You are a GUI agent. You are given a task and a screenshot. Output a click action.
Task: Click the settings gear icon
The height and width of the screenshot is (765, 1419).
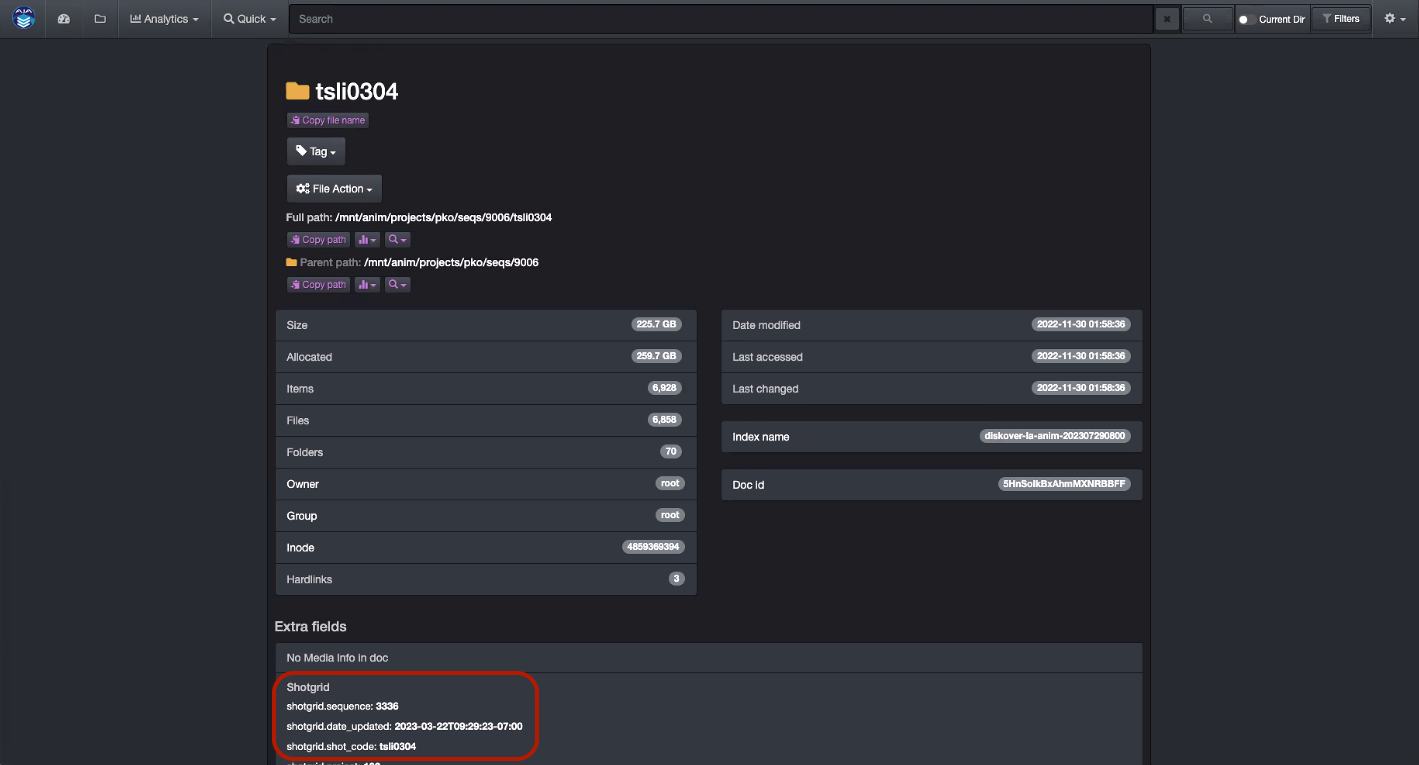tap(1392, 17)
